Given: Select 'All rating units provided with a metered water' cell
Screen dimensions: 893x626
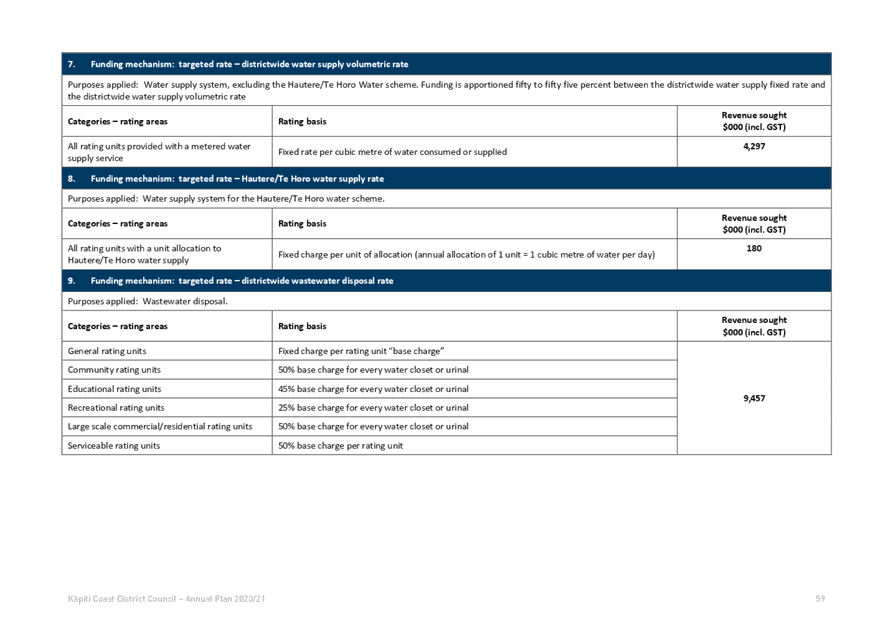Looking at the screenshot, I should [167, 152].
